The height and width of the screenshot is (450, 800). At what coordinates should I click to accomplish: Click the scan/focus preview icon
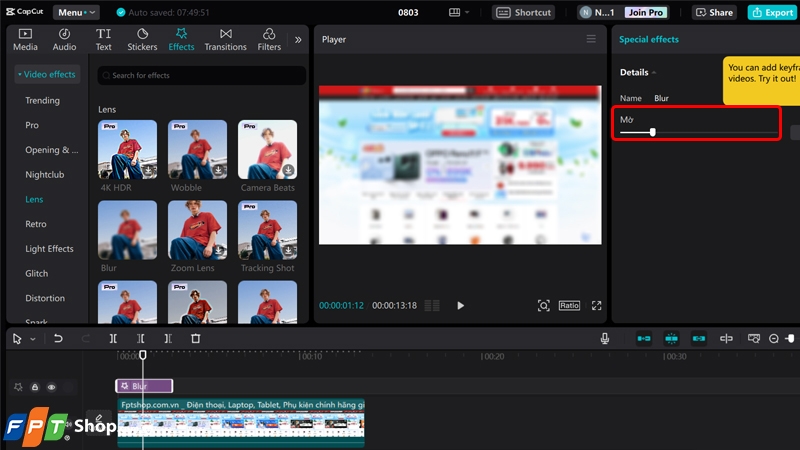coord(543,306)
